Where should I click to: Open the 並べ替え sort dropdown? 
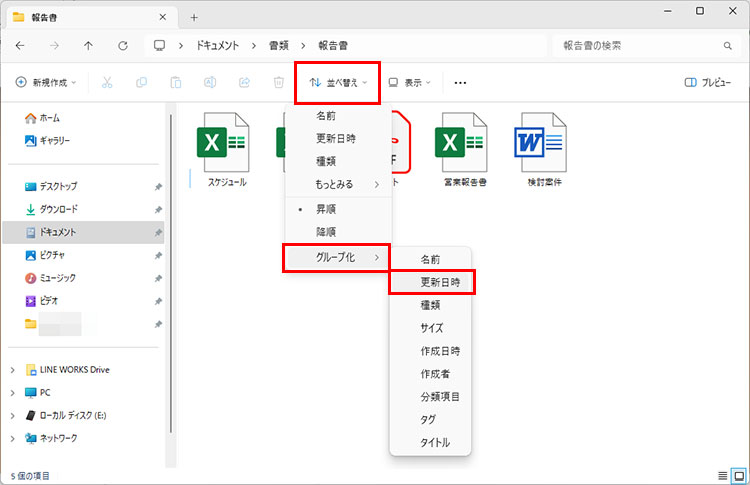(338, 83)
